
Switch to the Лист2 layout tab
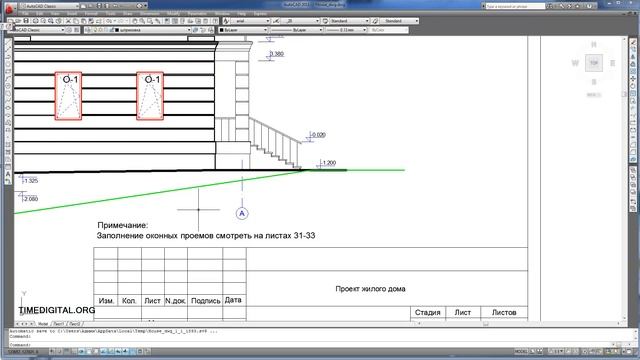tap(74, 324)
